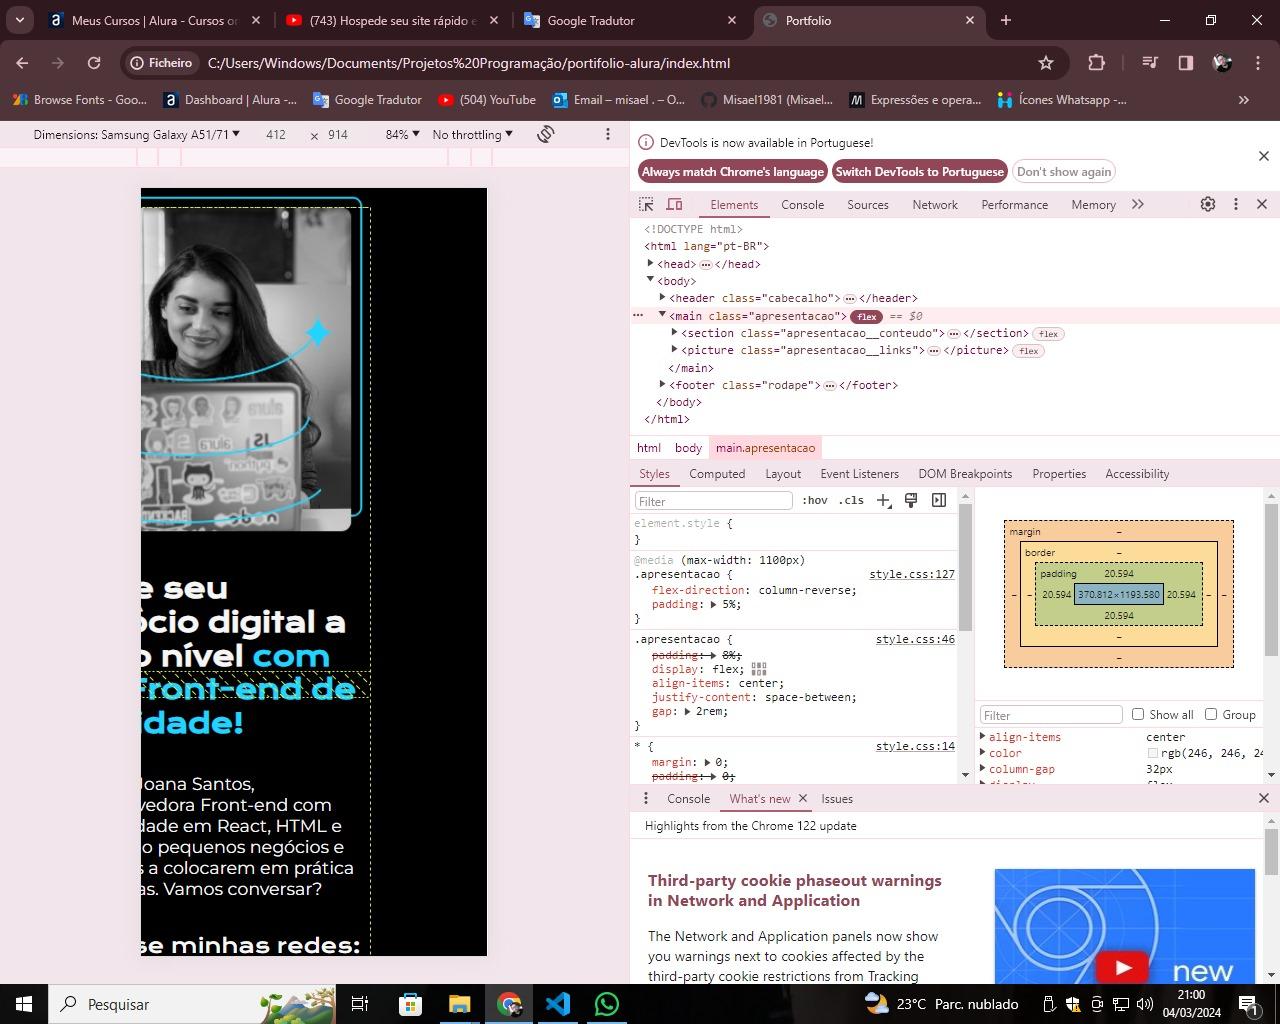This screenshot has width=1280, height=1024.
Task: Open DevTools settings gear
Action: [x=1208, y=204]
